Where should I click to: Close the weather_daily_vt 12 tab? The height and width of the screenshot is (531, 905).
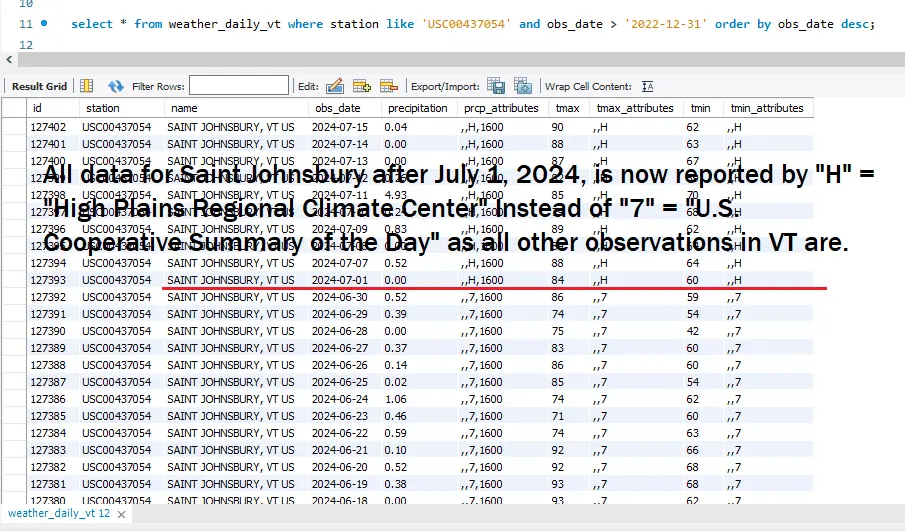(123, 513)
